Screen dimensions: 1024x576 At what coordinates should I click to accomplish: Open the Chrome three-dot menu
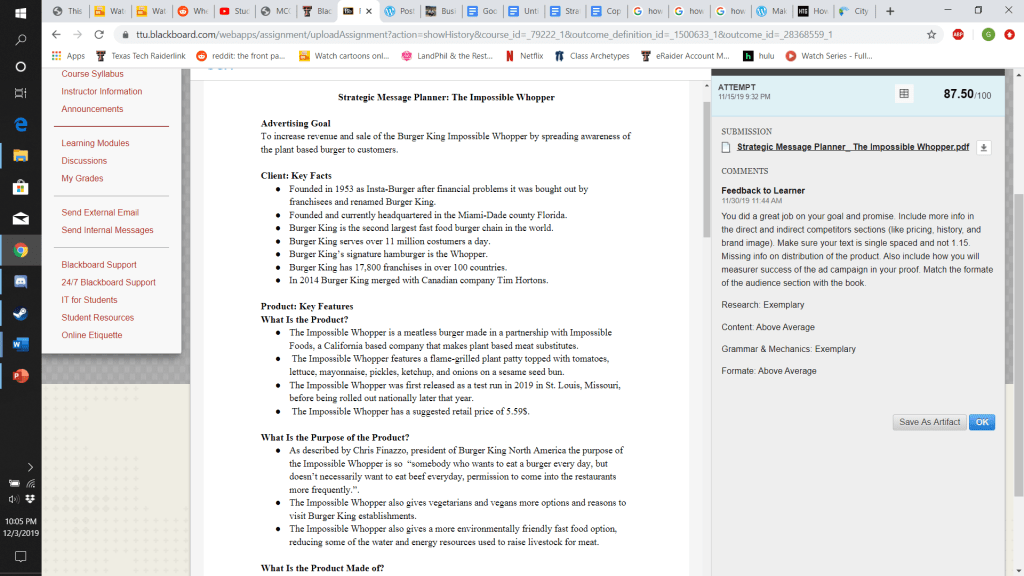click(1010, 34)
